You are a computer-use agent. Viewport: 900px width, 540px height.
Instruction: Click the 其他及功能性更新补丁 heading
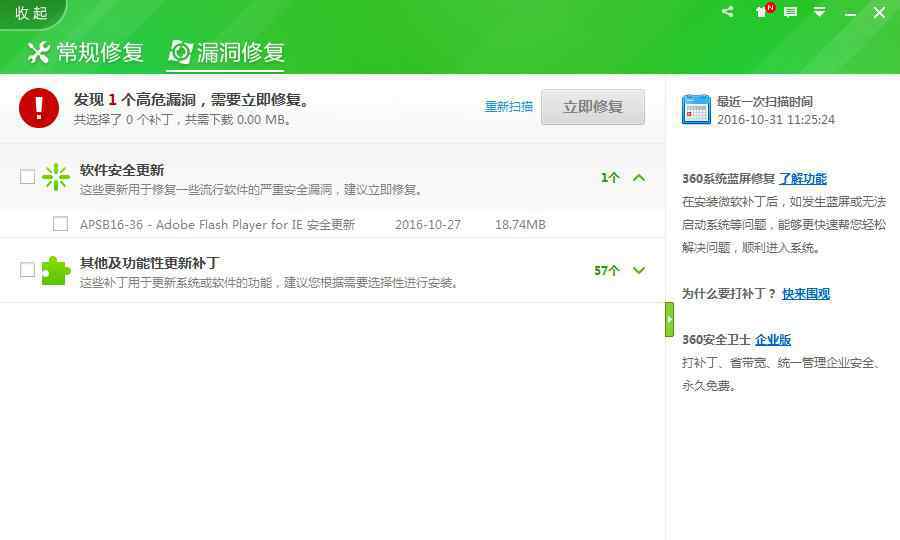click(149, 263)
